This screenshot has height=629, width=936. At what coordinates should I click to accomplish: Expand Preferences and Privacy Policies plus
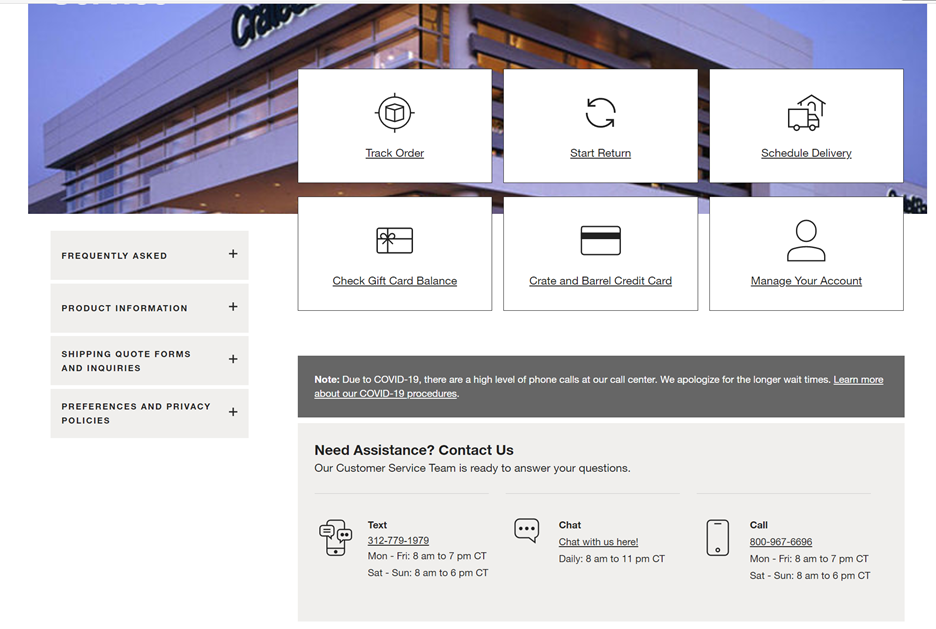pyautogui.click(x=233, y=412)
